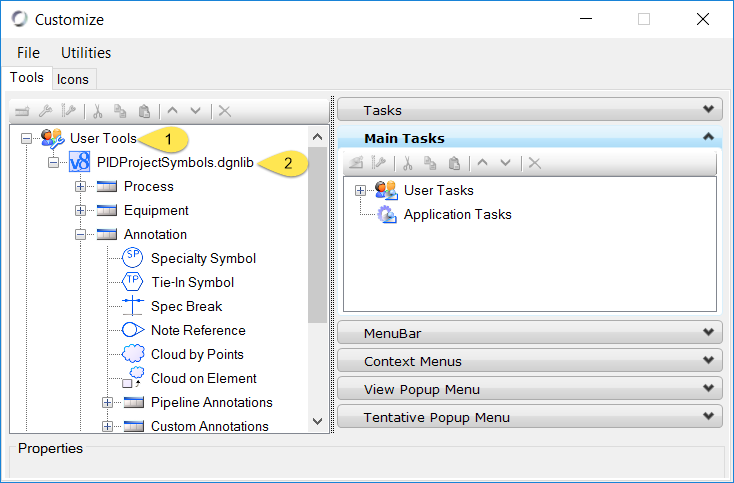This screenshot has width=734, height=483.
Task: Expand the User Tasks tree node
Action: click(x=360, y=190)
